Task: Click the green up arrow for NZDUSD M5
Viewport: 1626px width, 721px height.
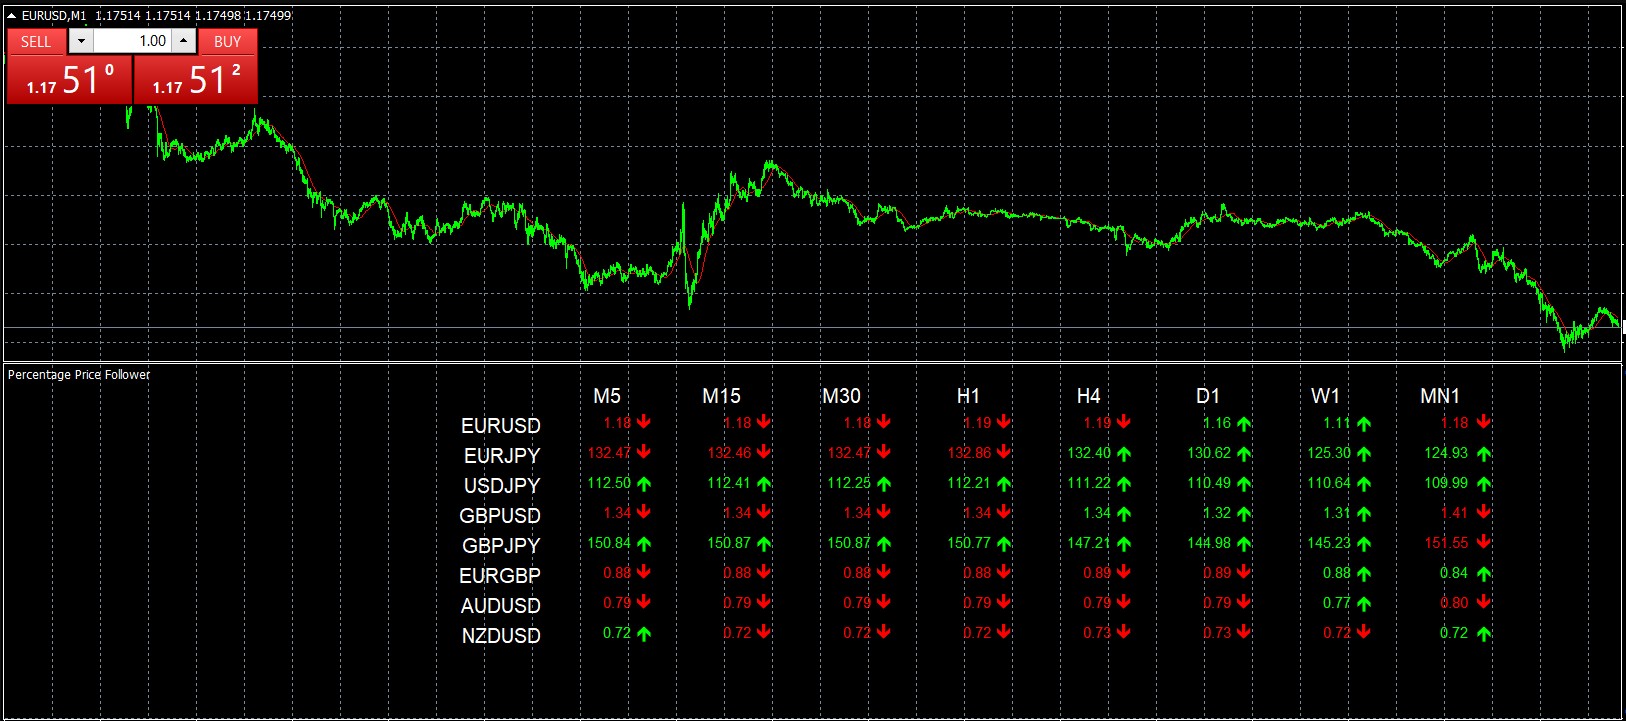Action: click(x=644, y=633)
